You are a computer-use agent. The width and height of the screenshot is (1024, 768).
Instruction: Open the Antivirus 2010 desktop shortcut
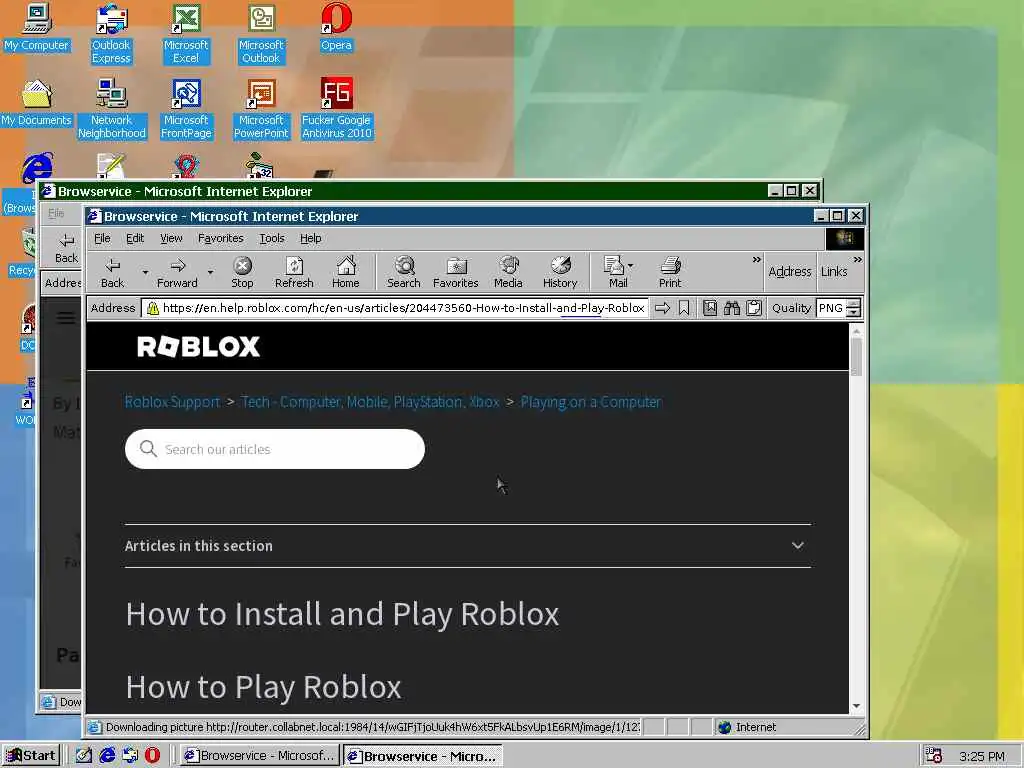(x=336, y=109)
